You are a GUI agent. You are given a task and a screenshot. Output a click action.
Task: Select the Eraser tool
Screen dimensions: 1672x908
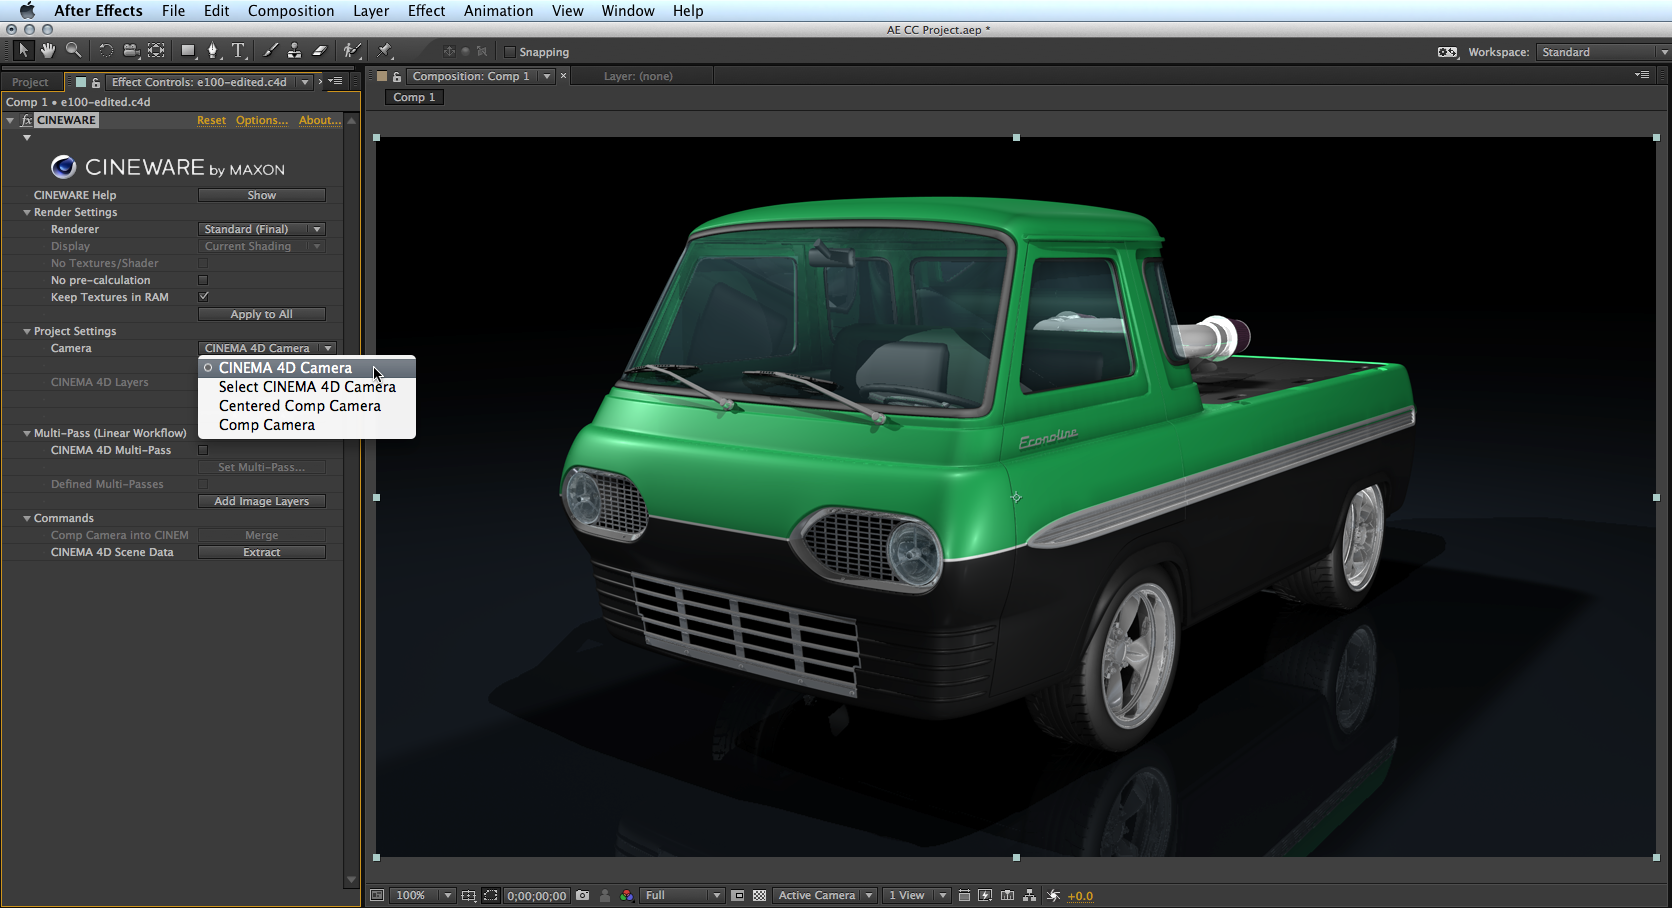(x=319, y=50)
